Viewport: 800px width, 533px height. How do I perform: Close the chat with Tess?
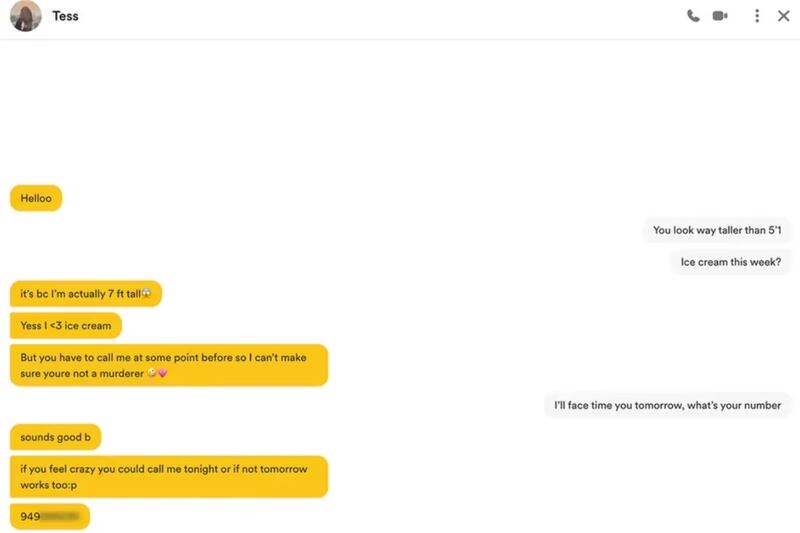tap(784, 16)
